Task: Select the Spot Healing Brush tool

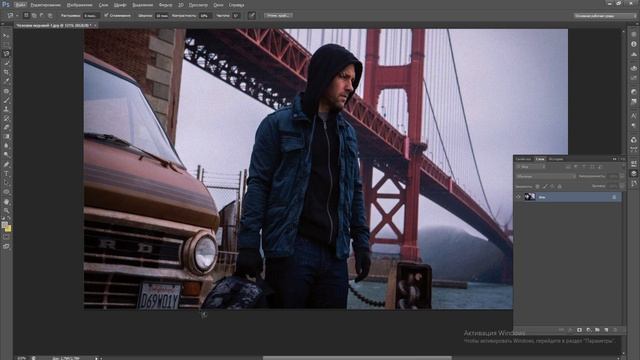Action: 6,91
